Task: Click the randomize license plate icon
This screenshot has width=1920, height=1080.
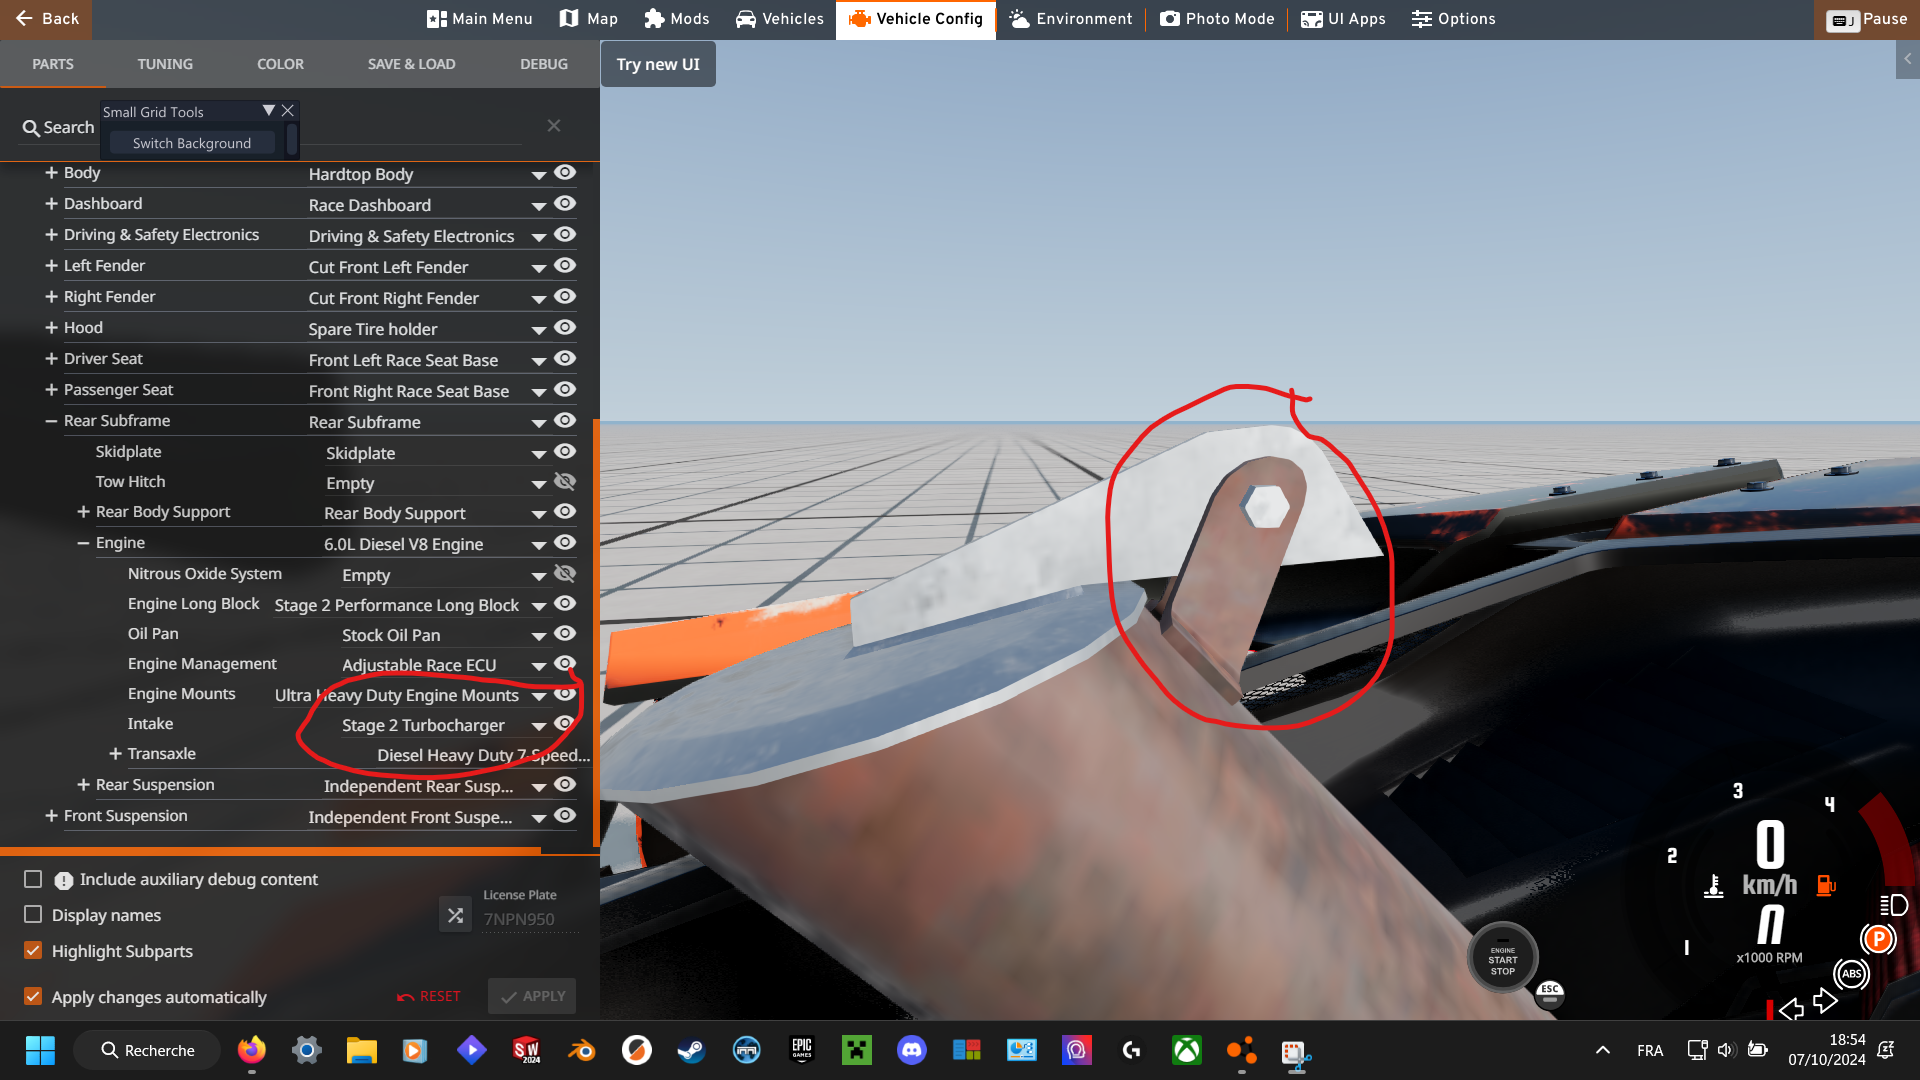Action: click(x=455, y=915)
